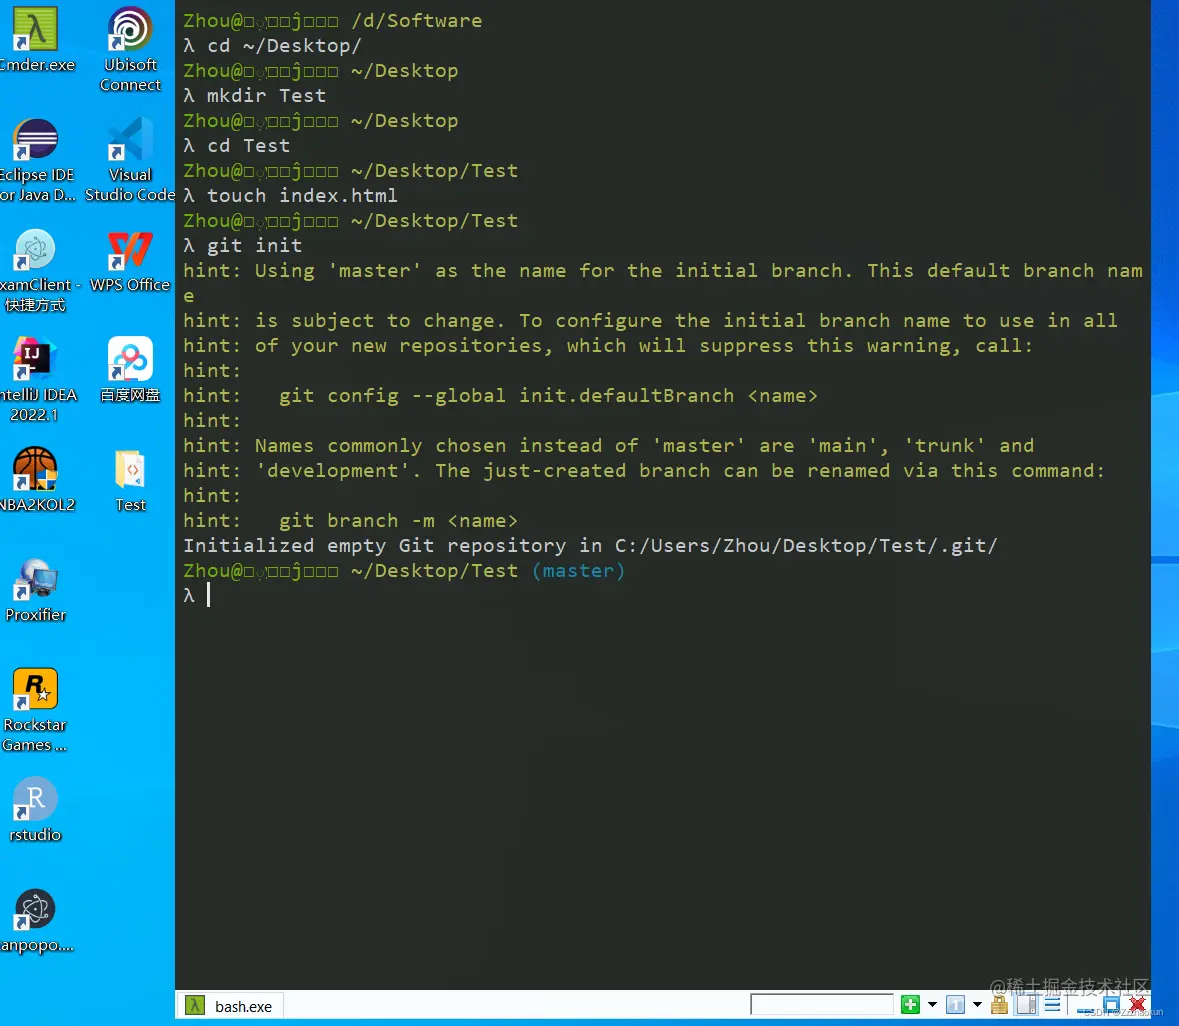Click the '(master)' branch label in prompt
The image size is (1179, 1026).
(578, 571)
